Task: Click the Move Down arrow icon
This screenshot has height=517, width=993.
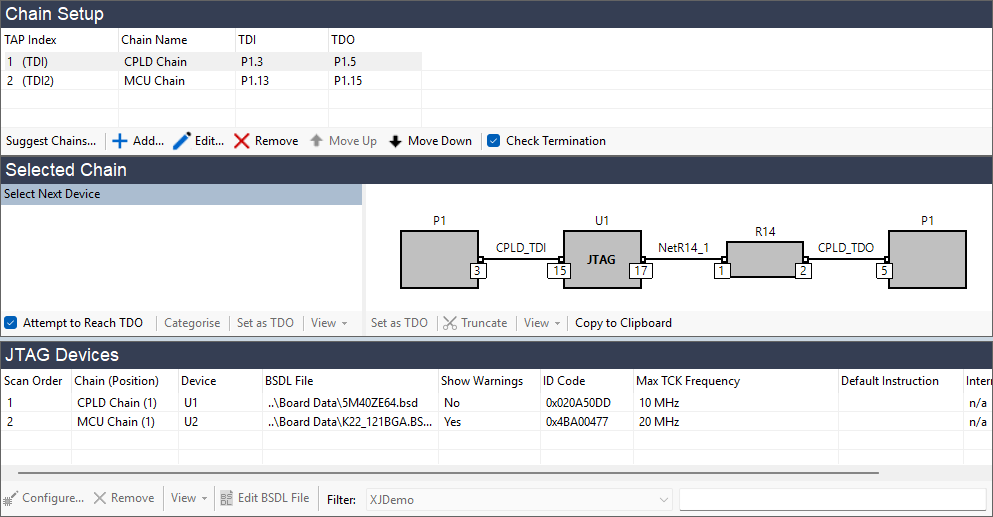Action: pos(396,141)
